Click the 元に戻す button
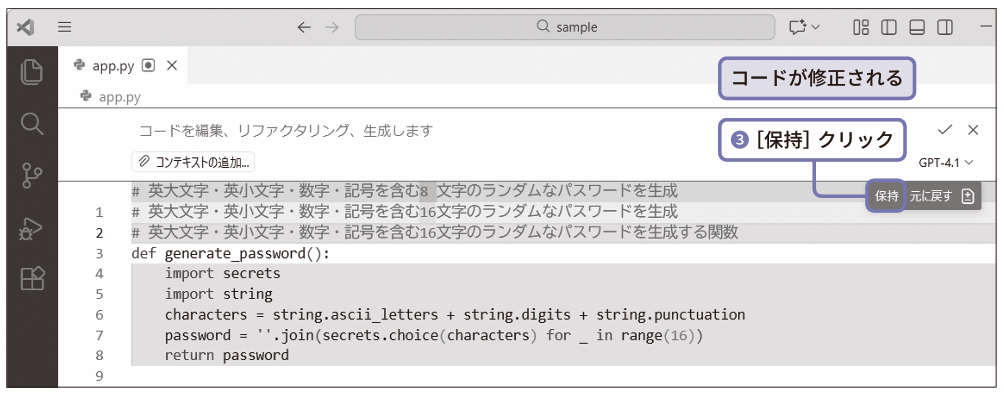This screenshot has height=397, width=1004. coord(931,197)
